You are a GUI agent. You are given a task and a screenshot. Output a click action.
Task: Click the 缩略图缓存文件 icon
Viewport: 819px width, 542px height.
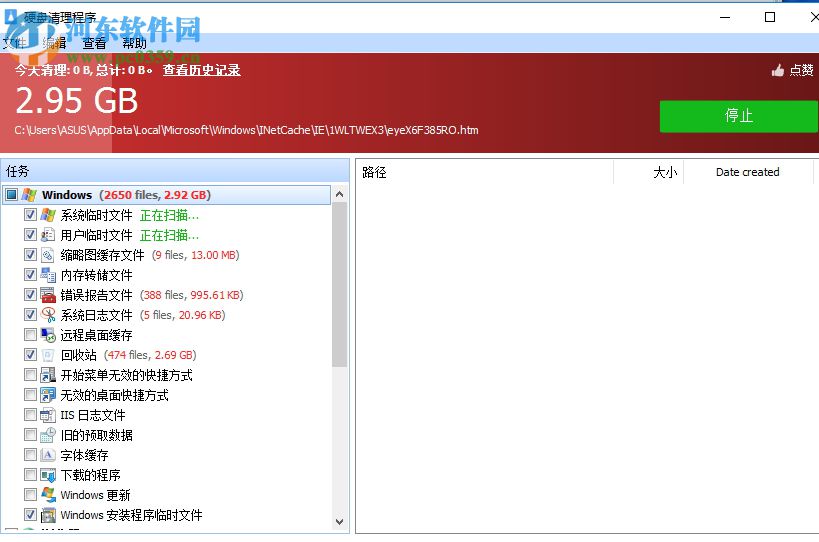[48, 255]
